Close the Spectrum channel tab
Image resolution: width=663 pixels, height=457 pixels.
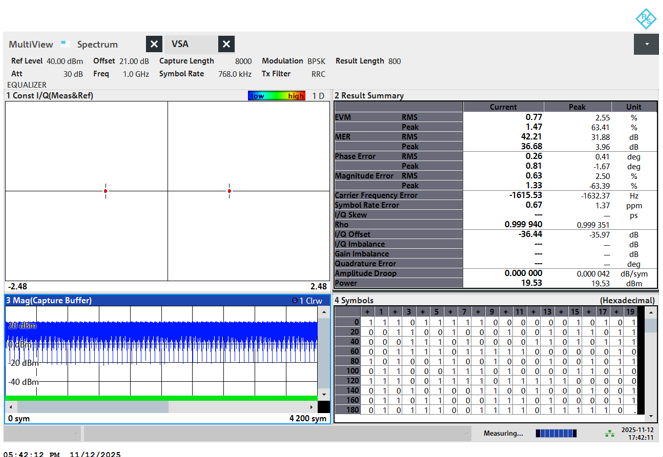tap(154, 44)
